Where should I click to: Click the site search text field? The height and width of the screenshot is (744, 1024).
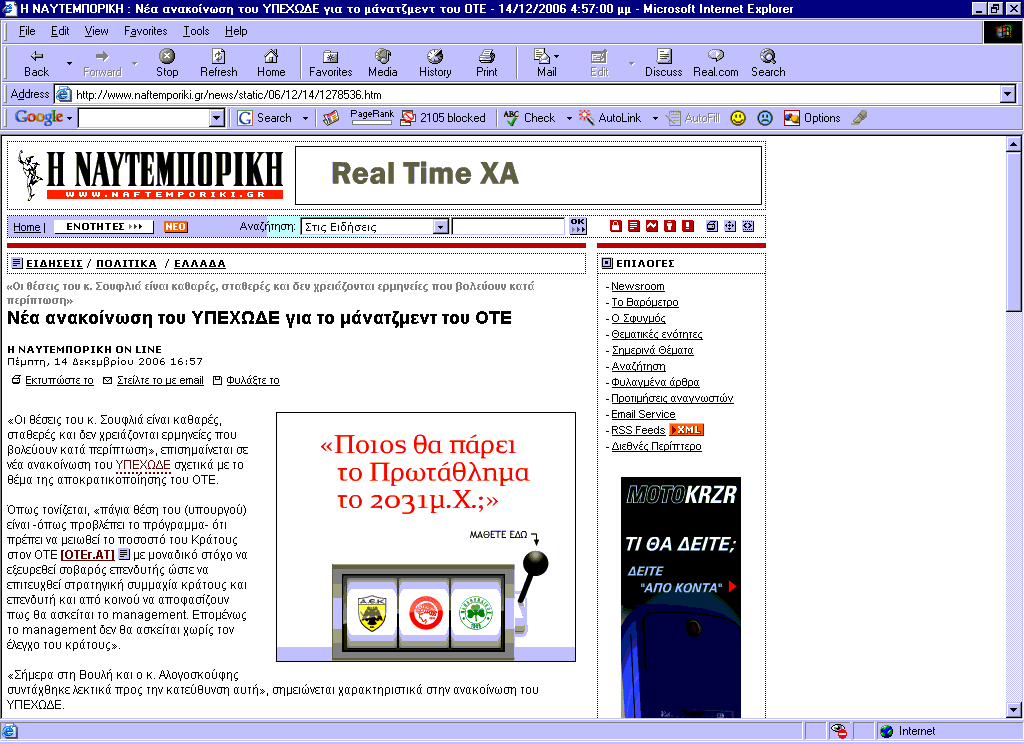click(508, 226)
